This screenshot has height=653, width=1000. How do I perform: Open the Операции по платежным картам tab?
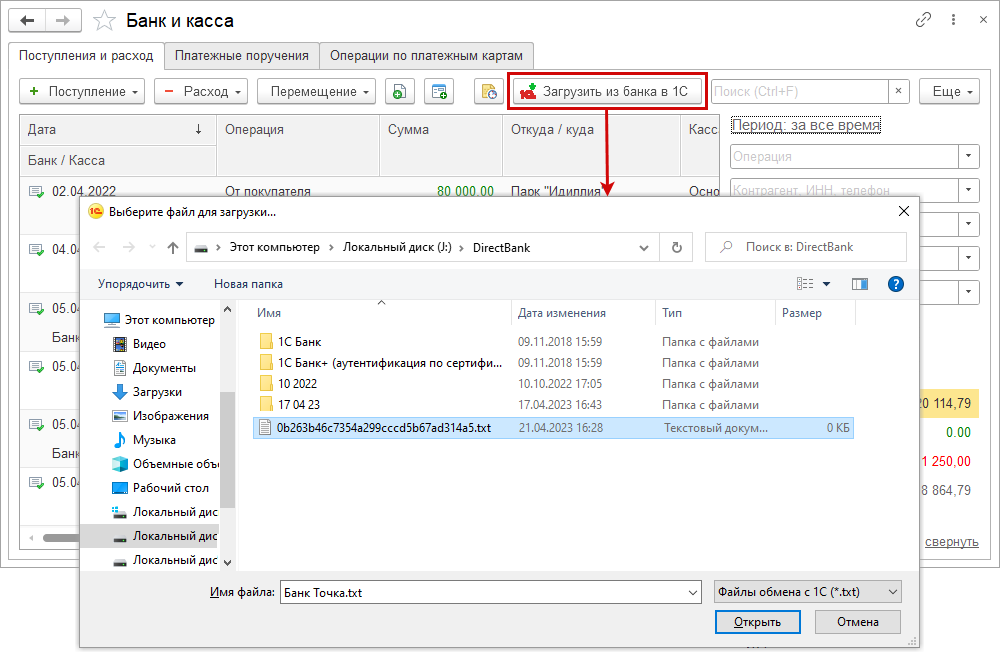click(427, 55)
